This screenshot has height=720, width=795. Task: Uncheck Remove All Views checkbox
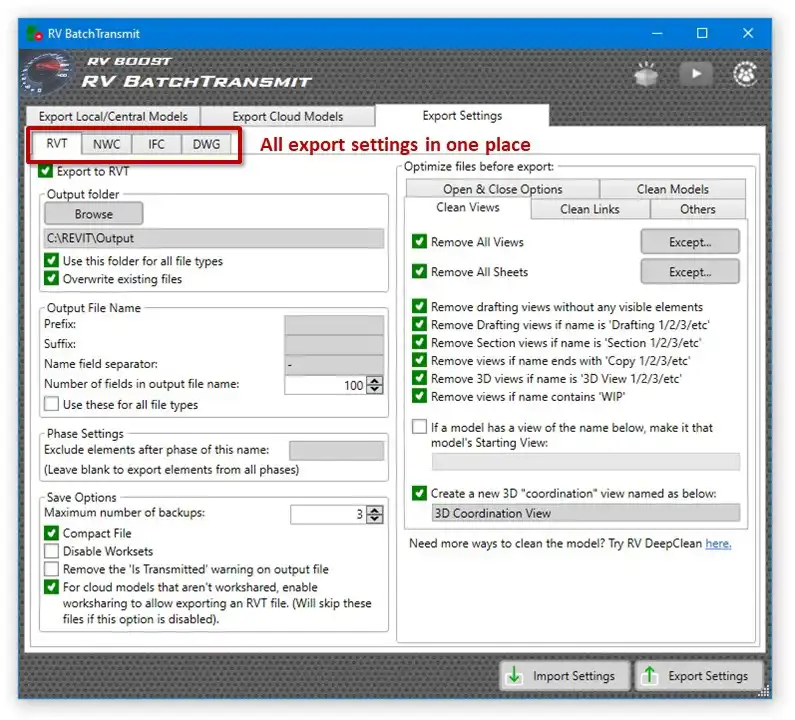(419, 241)
